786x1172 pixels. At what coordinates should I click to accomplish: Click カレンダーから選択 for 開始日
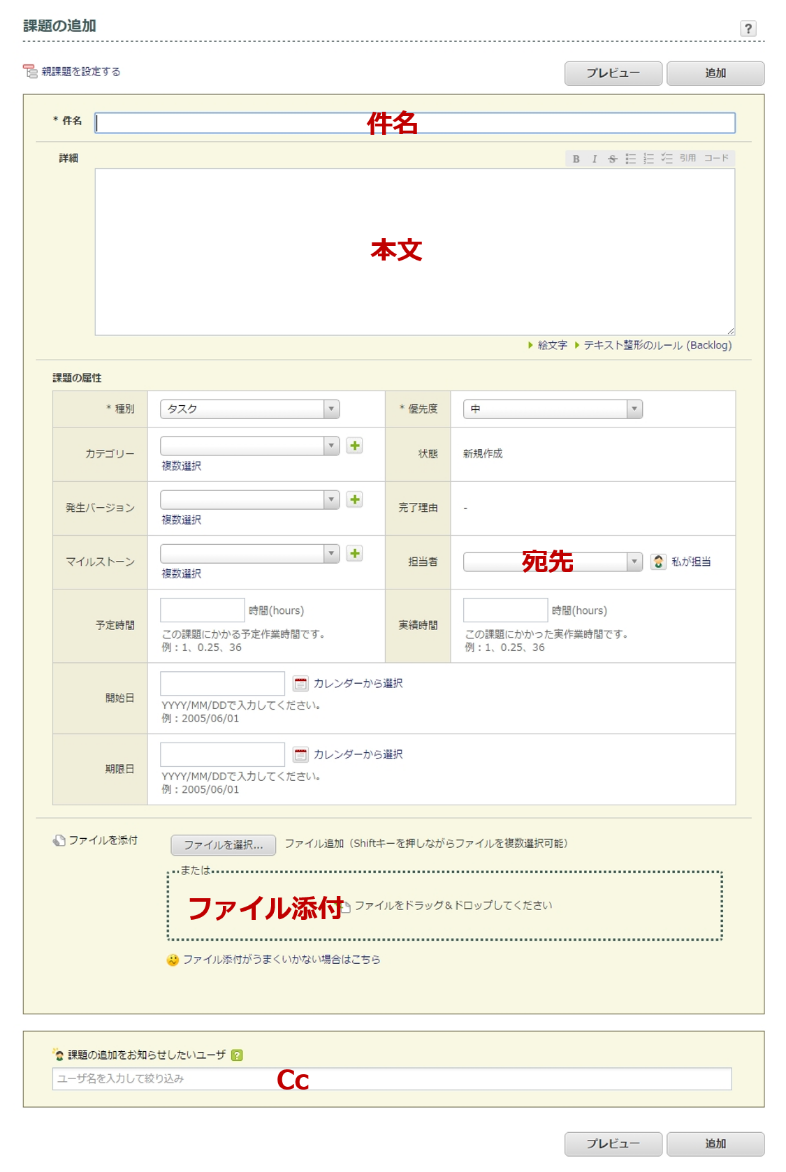point(358,683)
